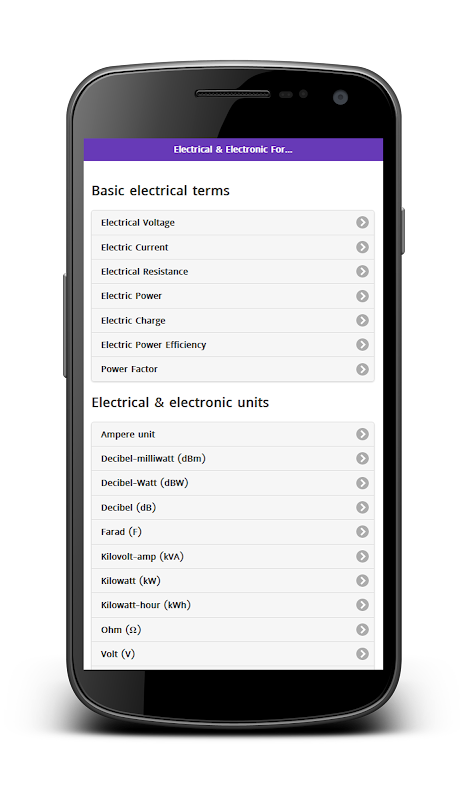The image size is (460, 800).
Task: Expand the Volt (V) entry arrow
Action: click(362, 654)
